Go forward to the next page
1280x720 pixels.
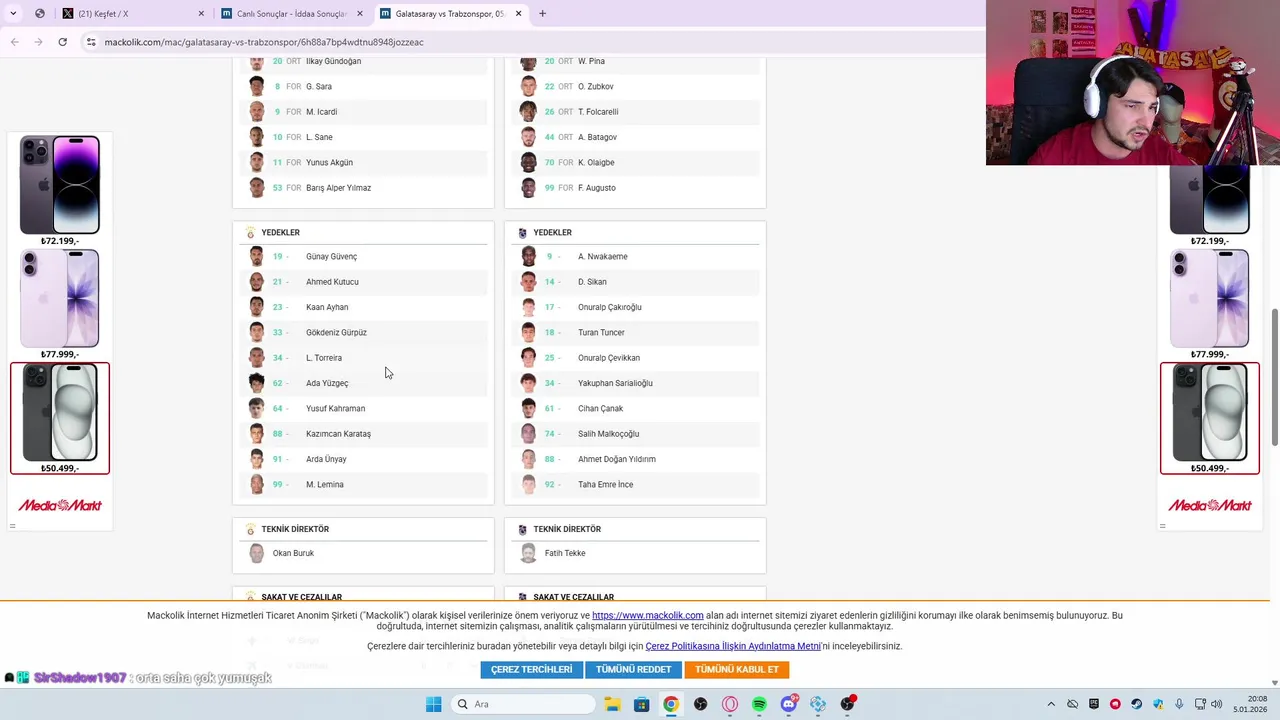[x=38, y=42]
